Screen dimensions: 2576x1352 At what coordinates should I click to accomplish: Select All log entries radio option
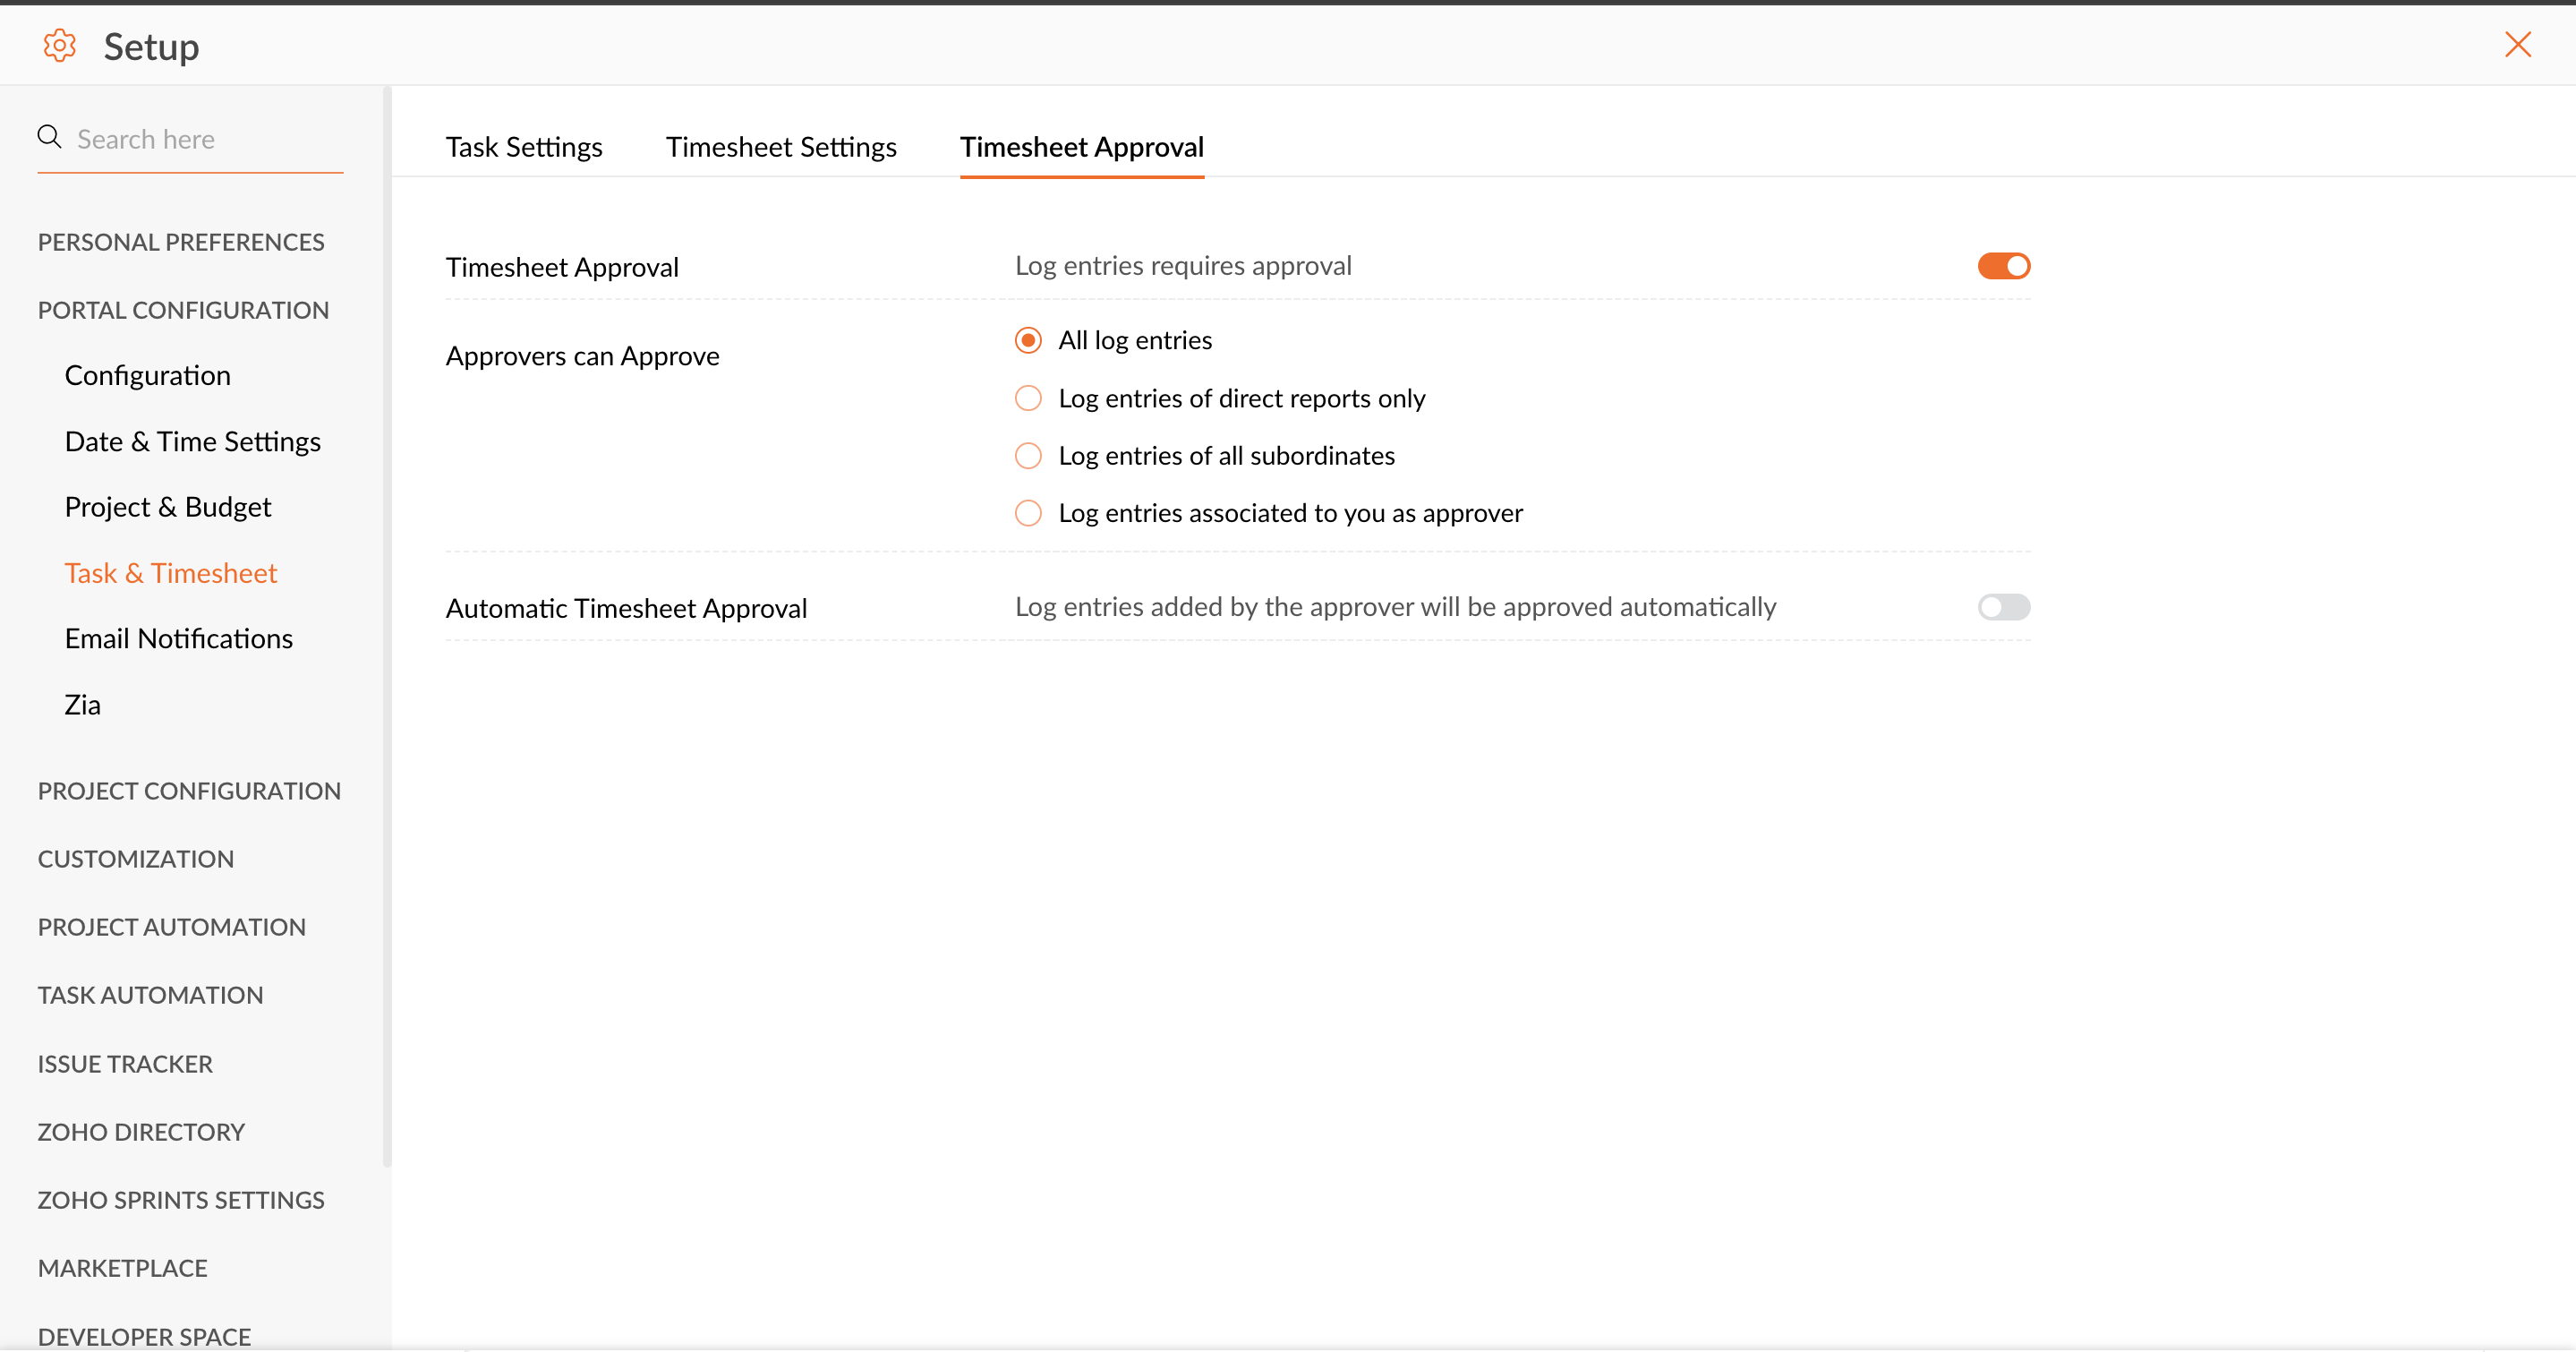click(x=1028, y=341)
